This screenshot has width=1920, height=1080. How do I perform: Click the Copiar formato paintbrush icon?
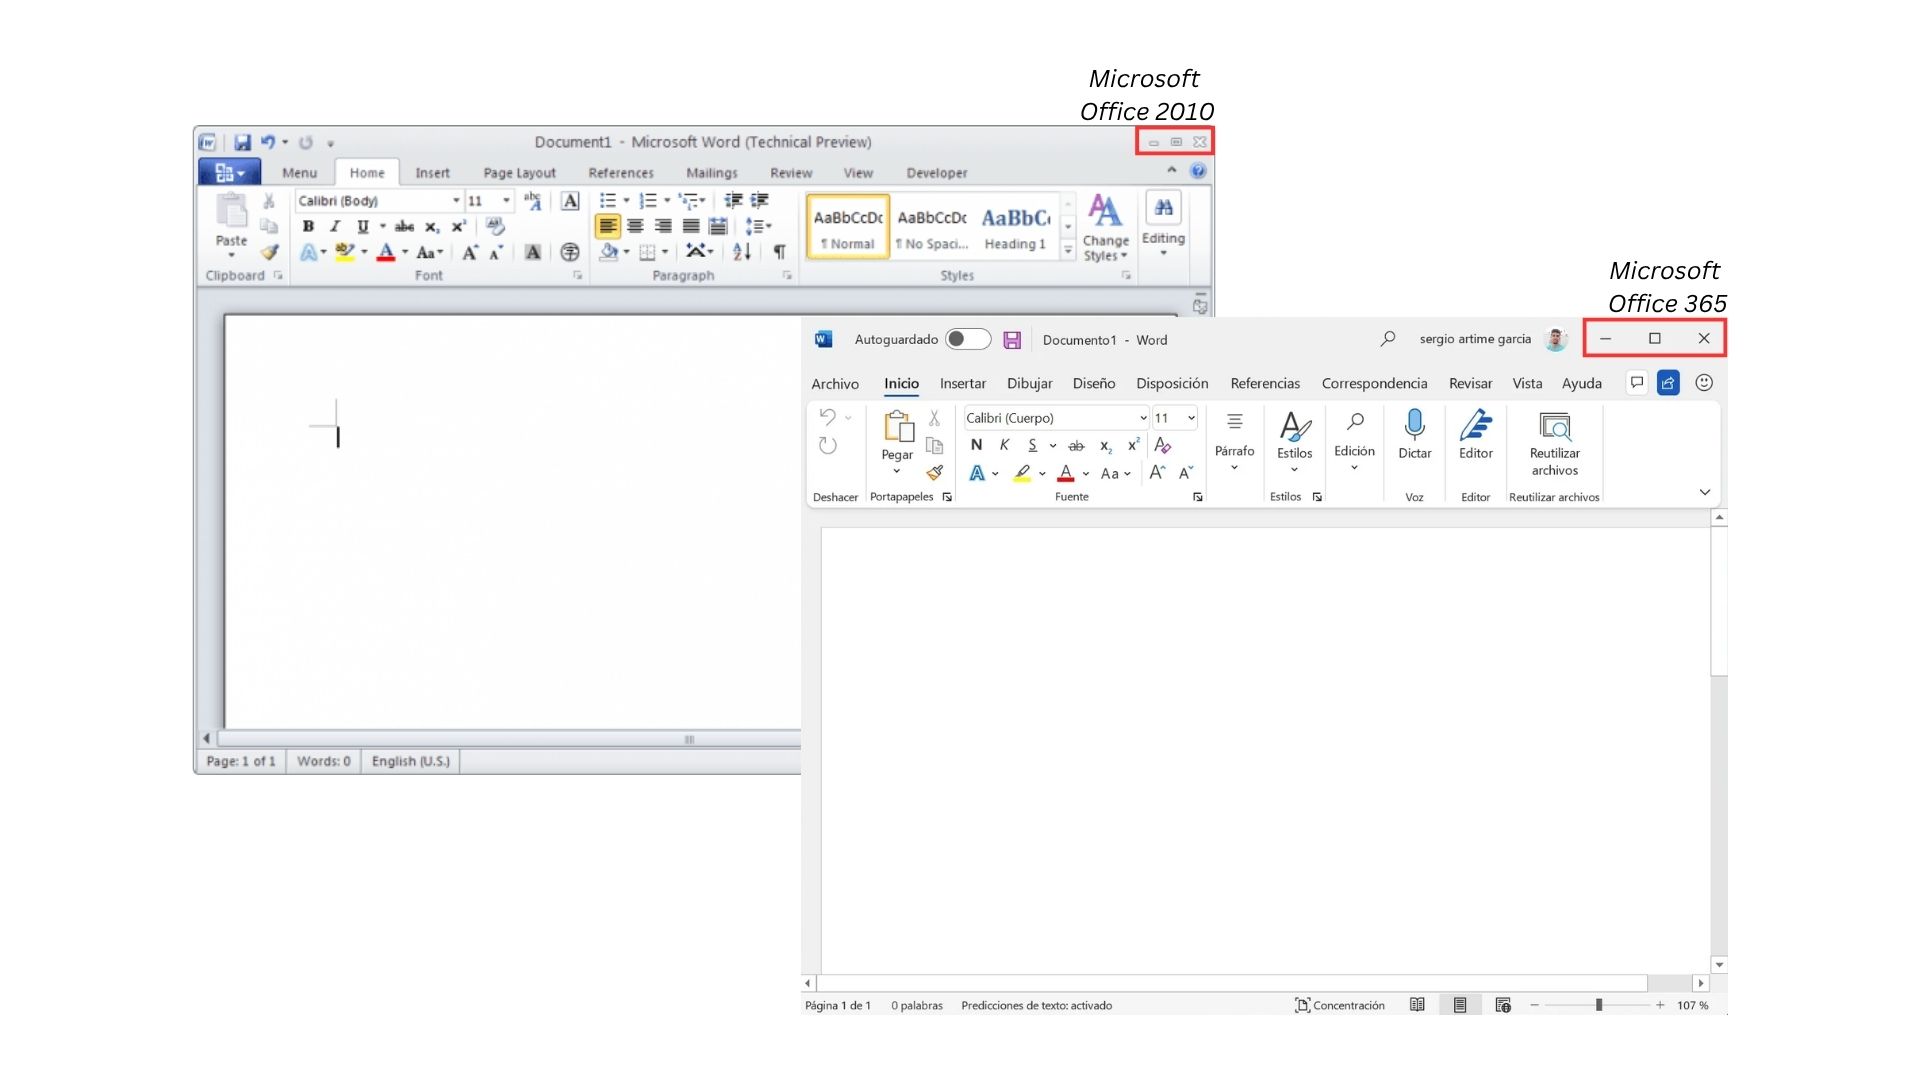[934, 473]
